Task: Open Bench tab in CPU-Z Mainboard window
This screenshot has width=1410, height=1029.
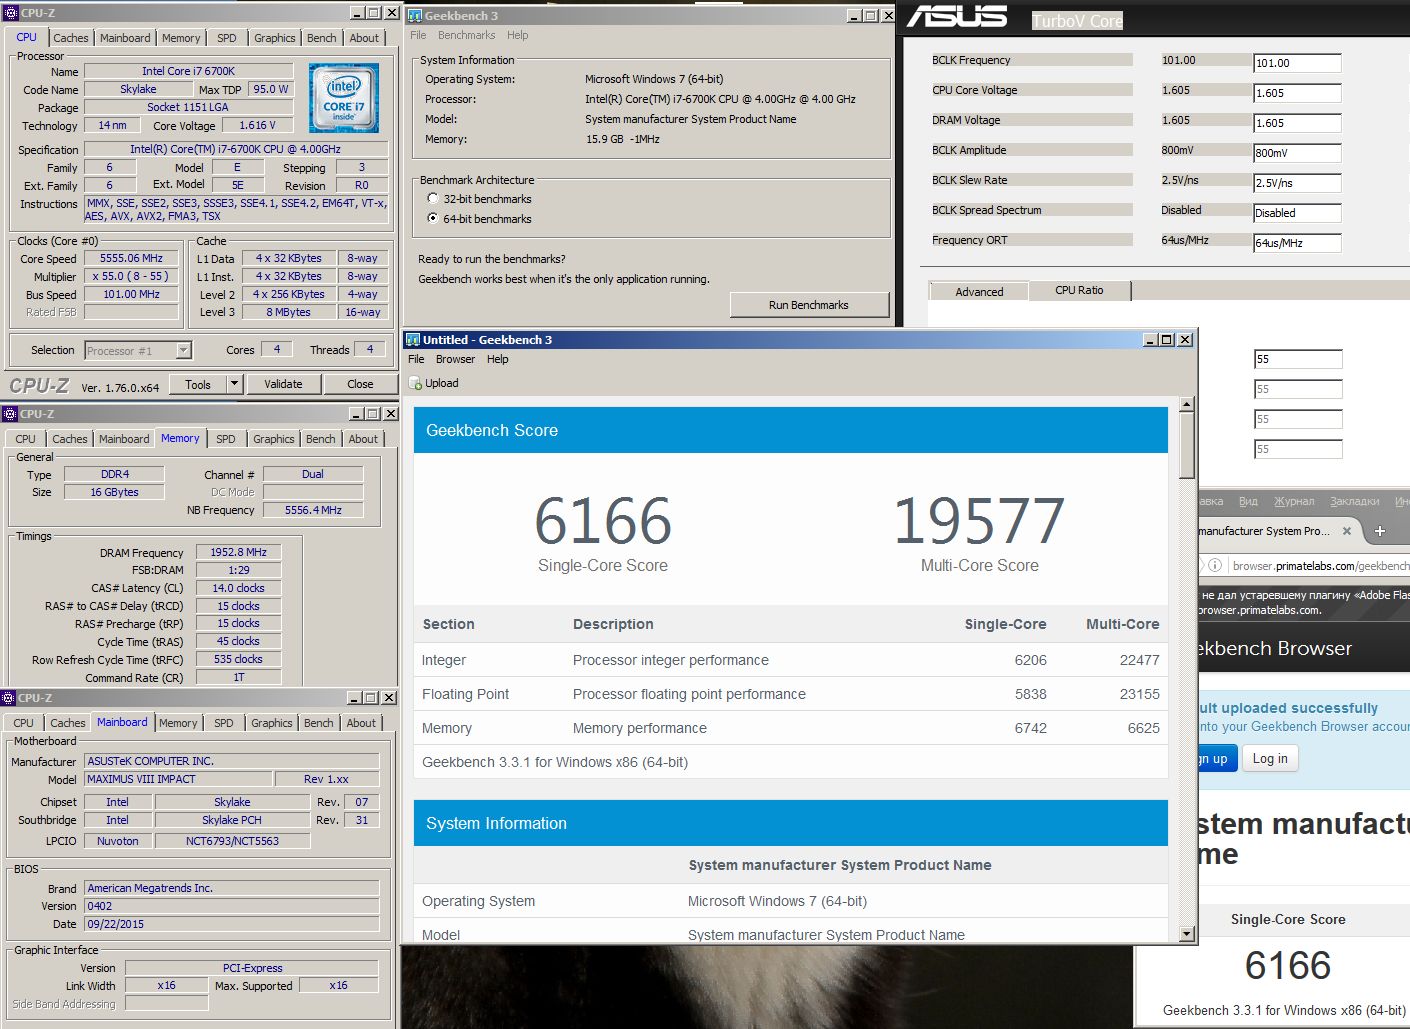Action: pos(319,723)
